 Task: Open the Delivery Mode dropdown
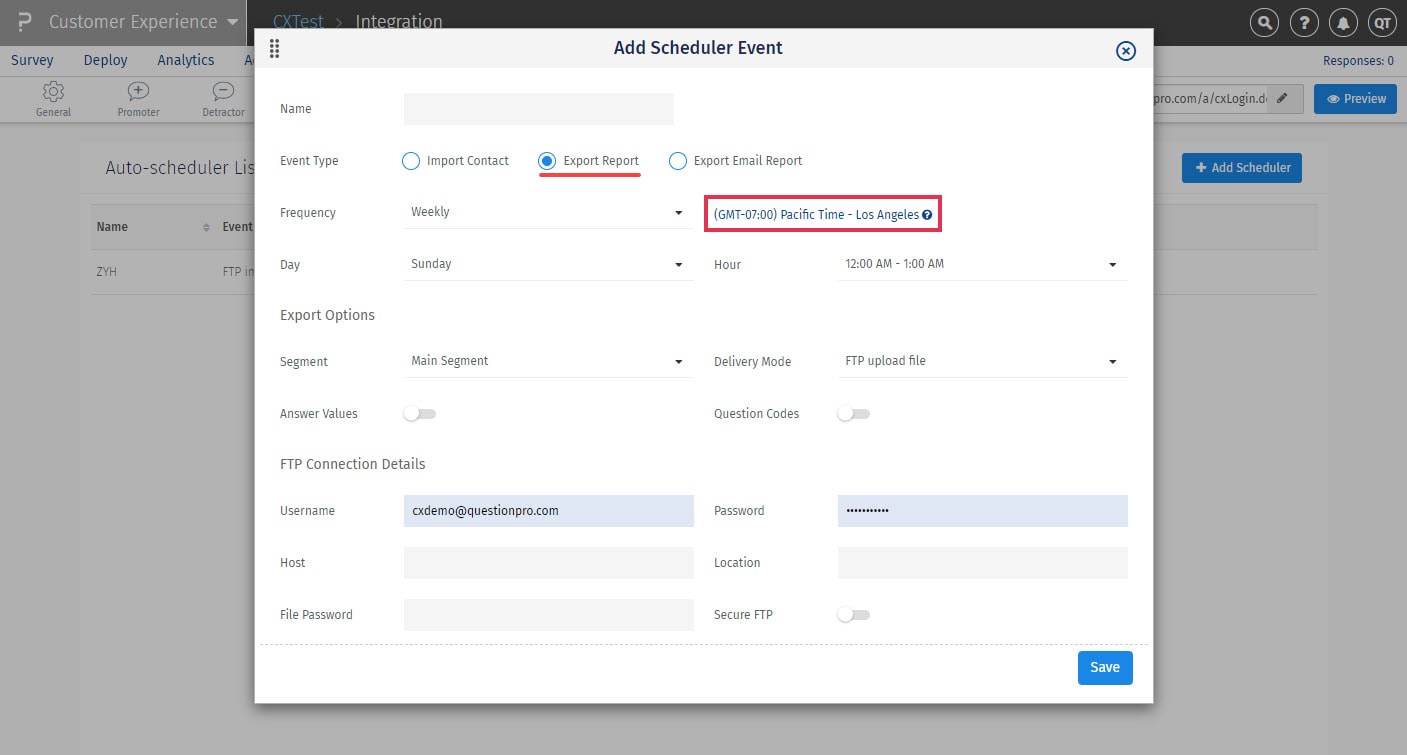(981, 361)
